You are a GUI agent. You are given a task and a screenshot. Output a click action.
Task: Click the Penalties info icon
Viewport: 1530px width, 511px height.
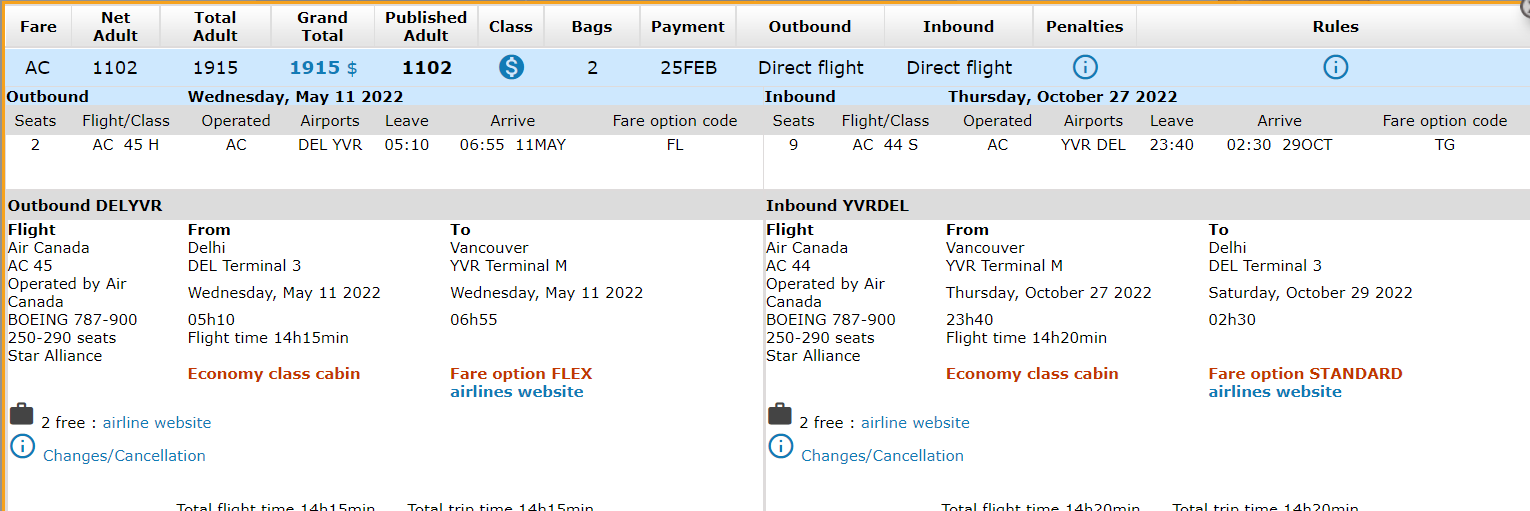1085,68
